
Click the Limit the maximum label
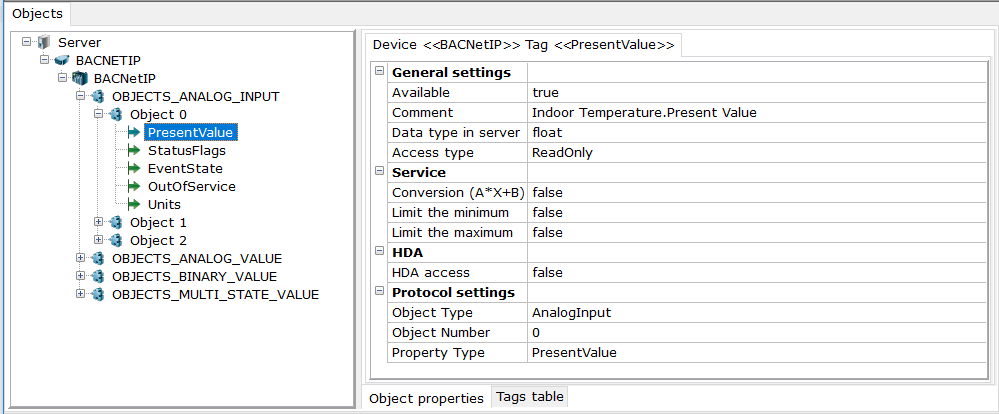coord(452,232)
